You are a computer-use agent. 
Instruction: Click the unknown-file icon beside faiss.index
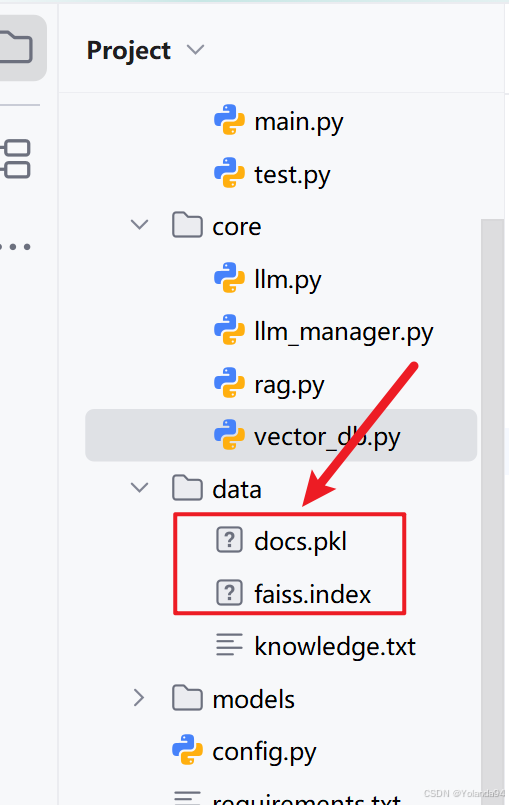229,593
